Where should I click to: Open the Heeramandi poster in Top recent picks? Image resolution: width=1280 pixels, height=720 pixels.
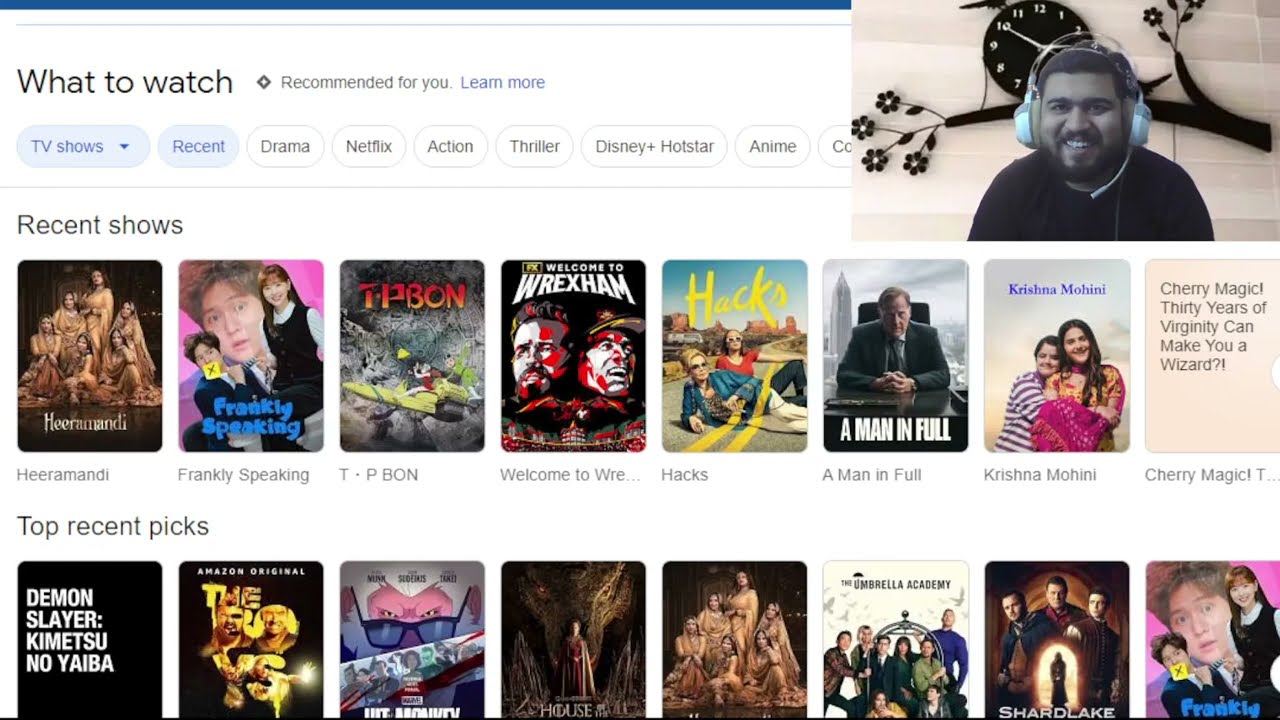734,640
